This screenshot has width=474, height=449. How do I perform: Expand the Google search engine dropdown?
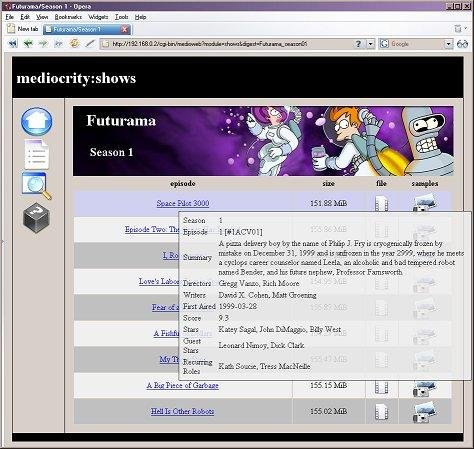point(448,44)
